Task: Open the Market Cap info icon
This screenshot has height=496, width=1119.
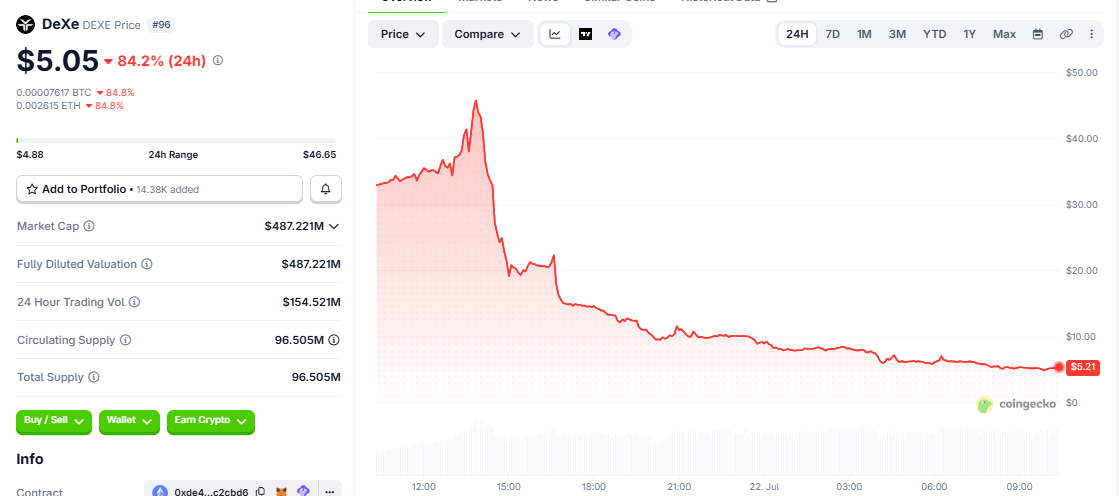Action: click(89, 226)
